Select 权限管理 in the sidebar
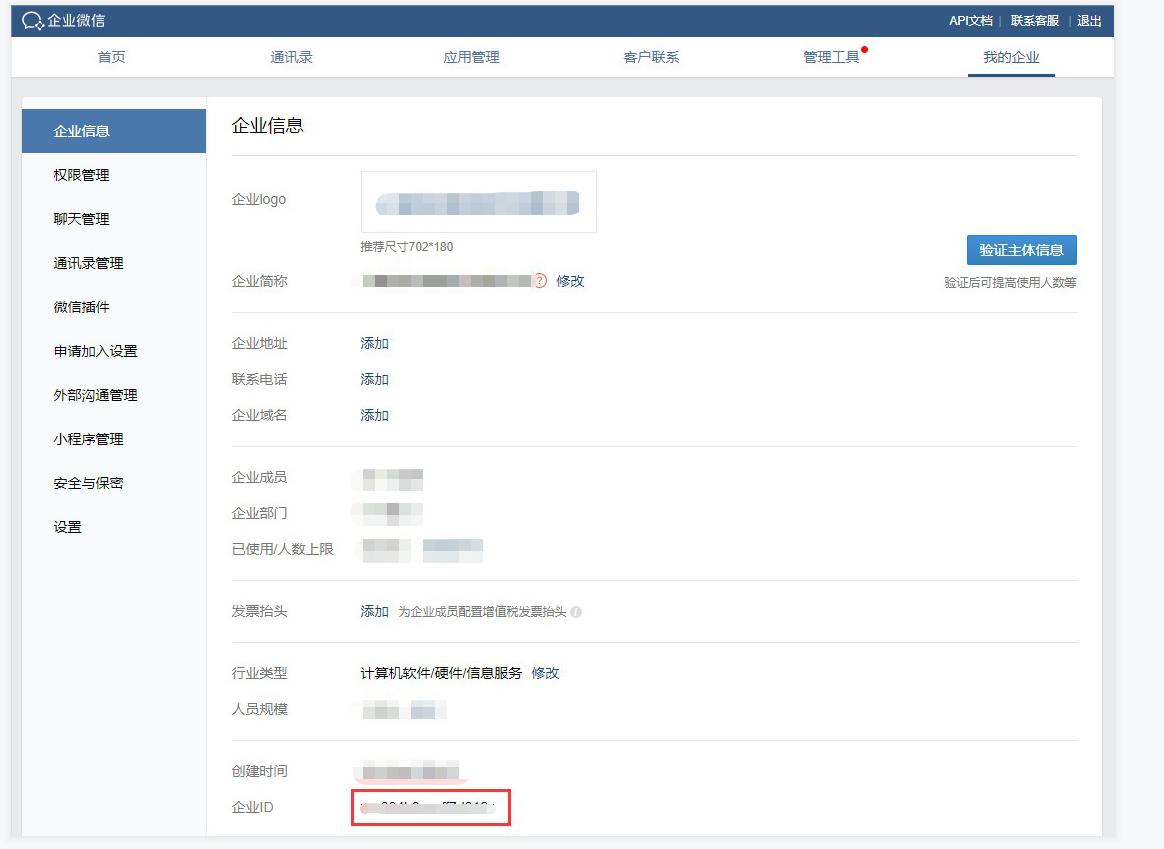1164x849 pixels. (82, 175)
